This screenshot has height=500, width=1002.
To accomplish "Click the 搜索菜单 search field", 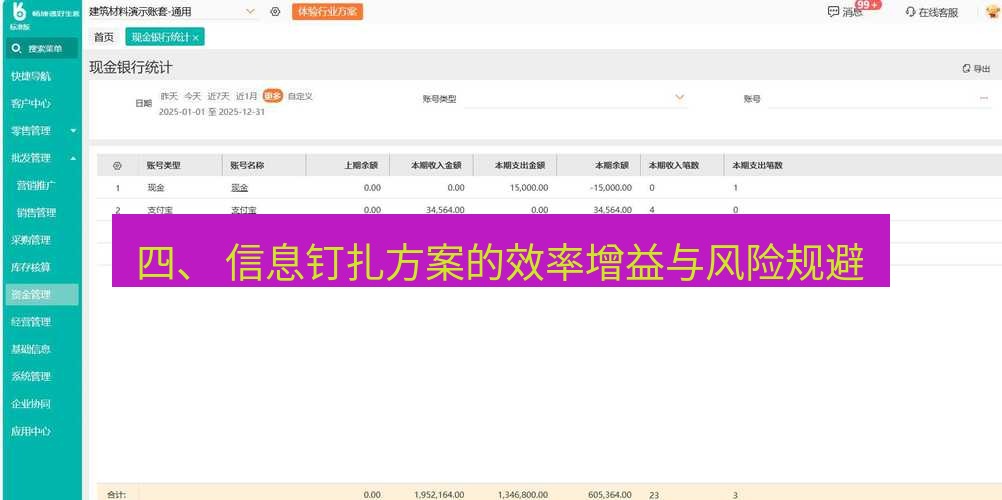I will click(x=42, y=49).
